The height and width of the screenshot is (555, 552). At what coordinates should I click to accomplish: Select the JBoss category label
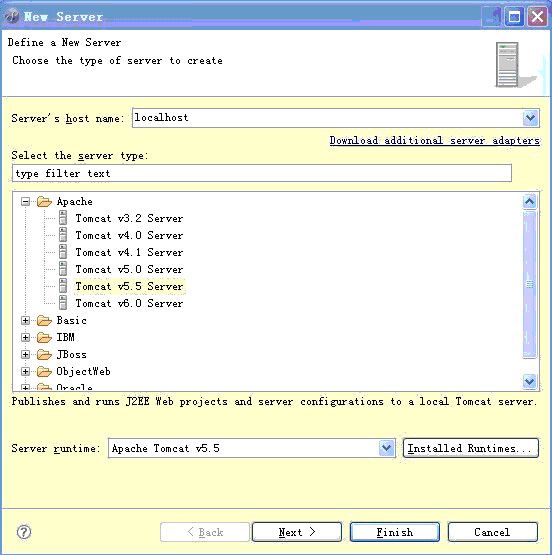71,355
